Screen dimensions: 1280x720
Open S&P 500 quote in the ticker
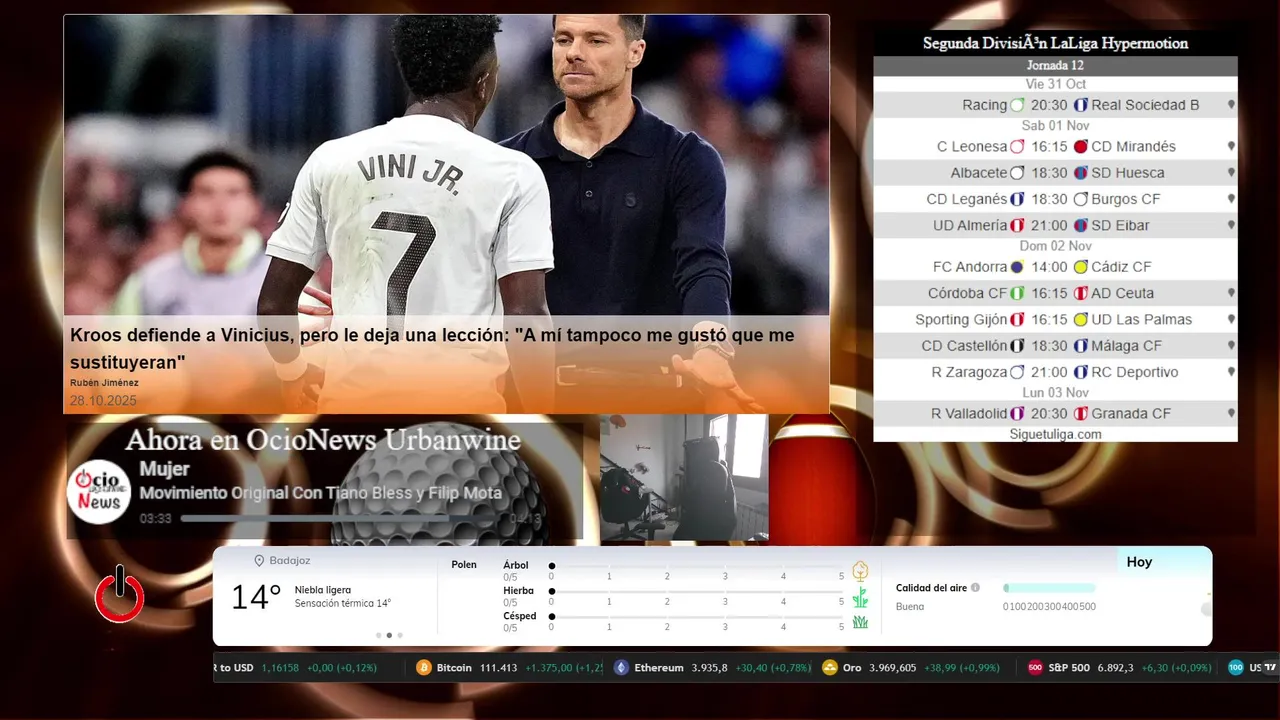1120,668
